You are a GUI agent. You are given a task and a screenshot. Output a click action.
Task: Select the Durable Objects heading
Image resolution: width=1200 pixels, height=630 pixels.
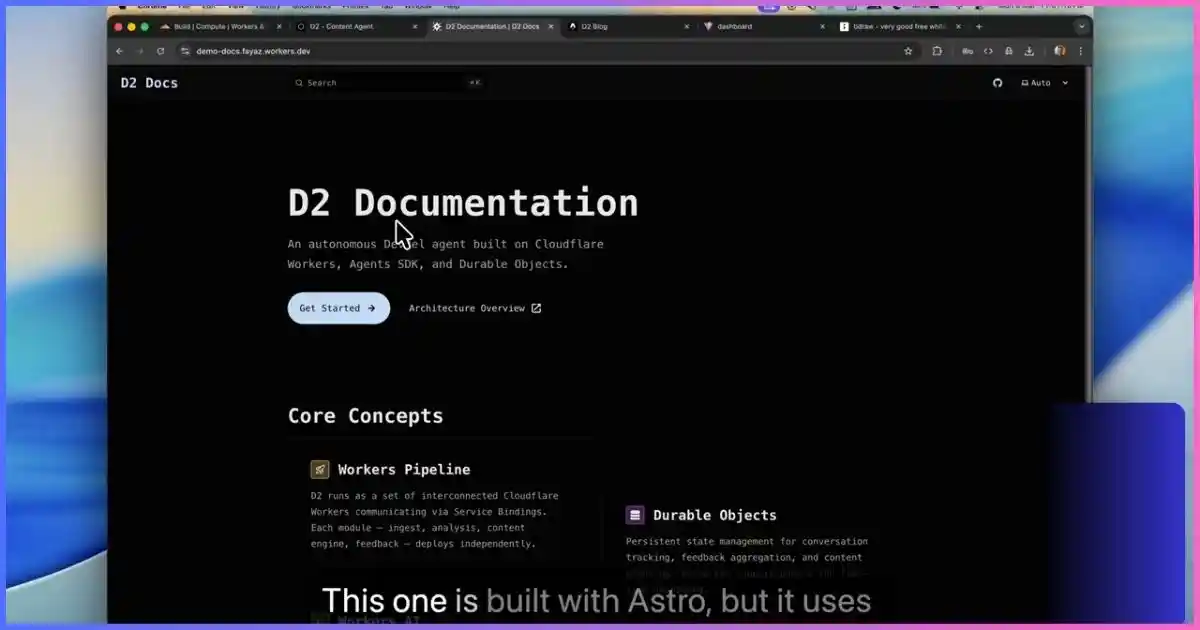715,515
